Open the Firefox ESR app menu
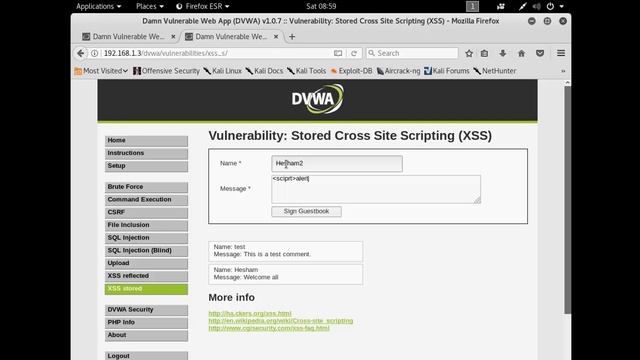The height and width of the screenshot is (360, 640). (x=202, y=6)
